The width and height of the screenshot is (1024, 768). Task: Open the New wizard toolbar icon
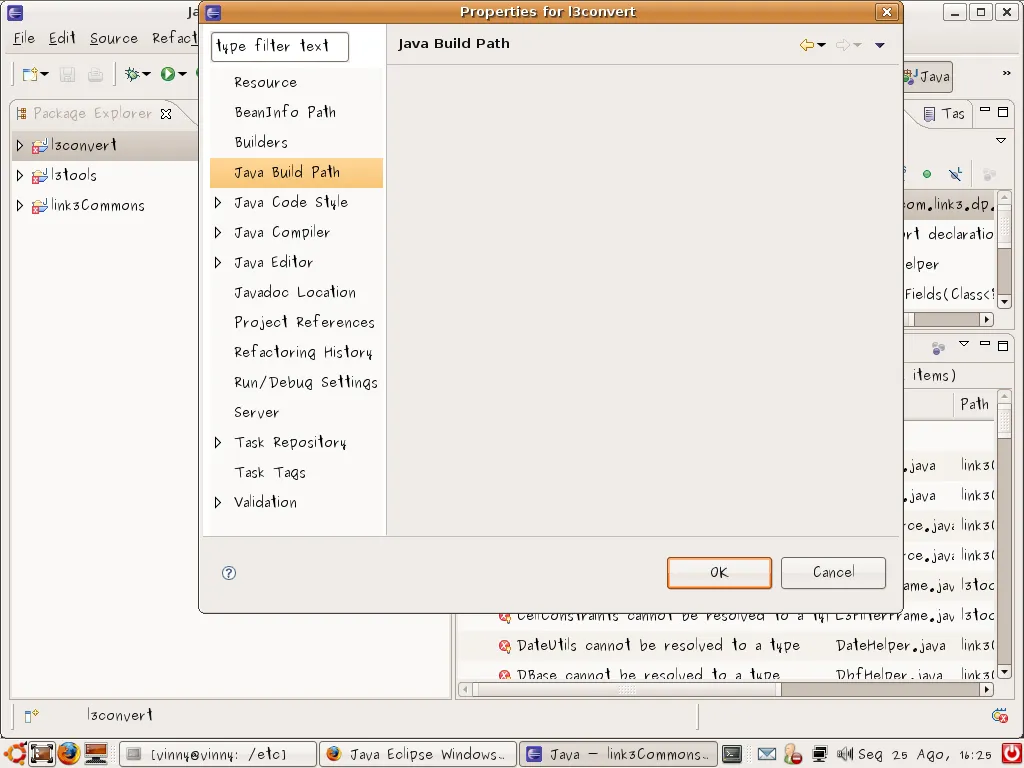29,74
